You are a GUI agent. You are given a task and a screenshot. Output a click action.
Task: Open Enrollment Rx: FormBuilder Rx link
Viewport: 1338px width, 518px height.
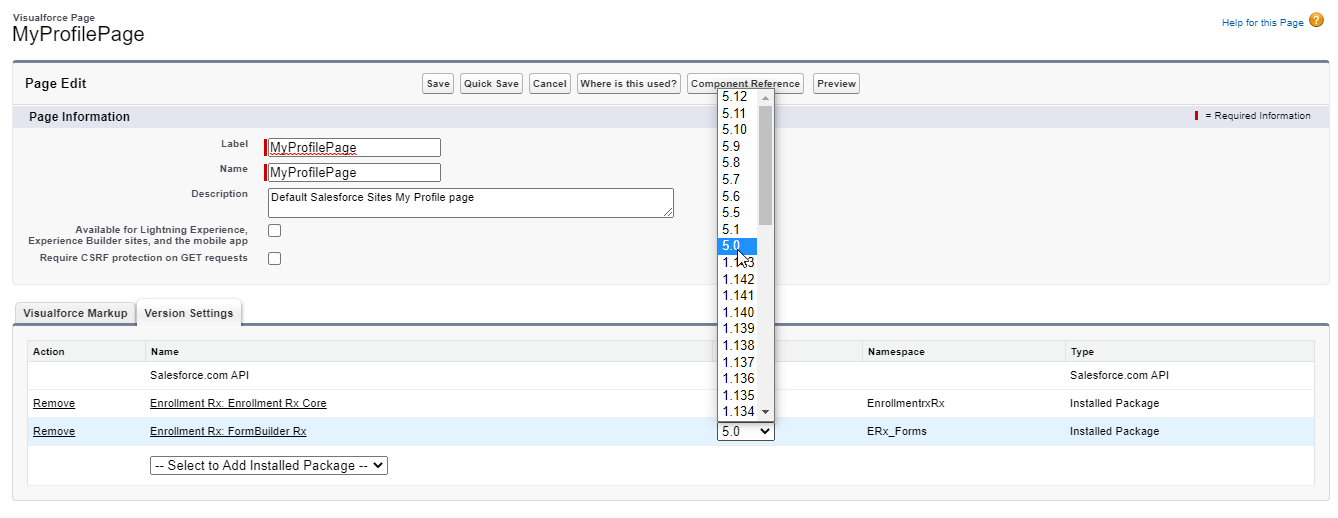click(228, 432)
